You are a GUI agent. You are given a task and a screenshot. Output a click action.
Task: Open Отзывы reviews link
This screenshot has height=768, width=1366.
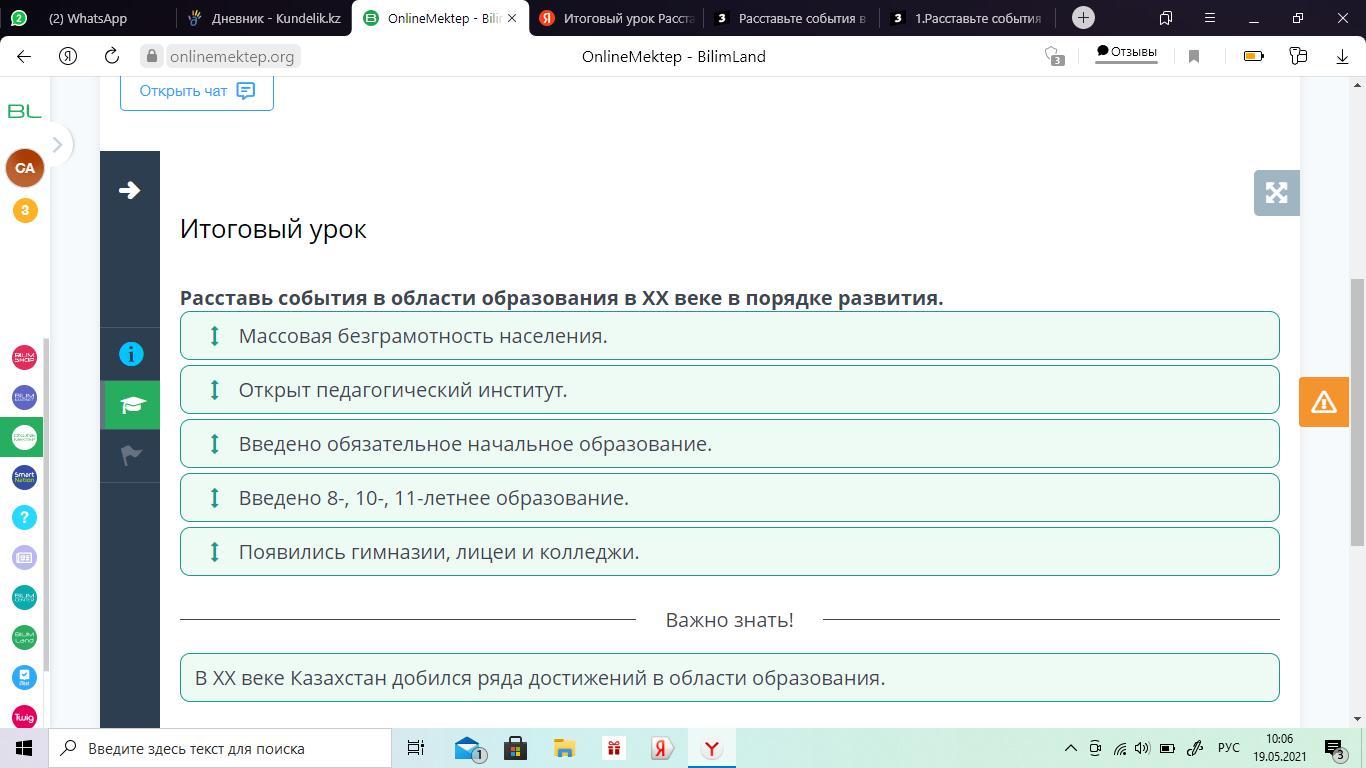click(1126, 52)
